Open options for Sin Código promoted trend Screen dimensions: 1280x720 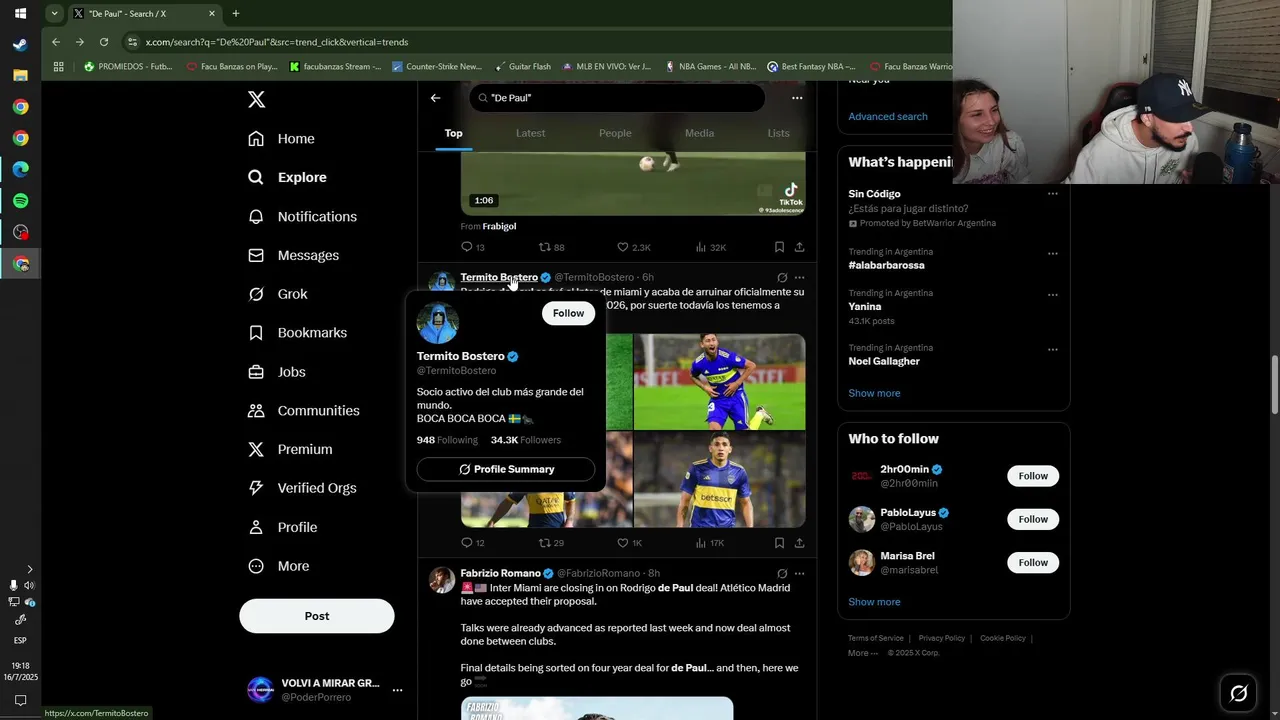tap(1052, 194)
